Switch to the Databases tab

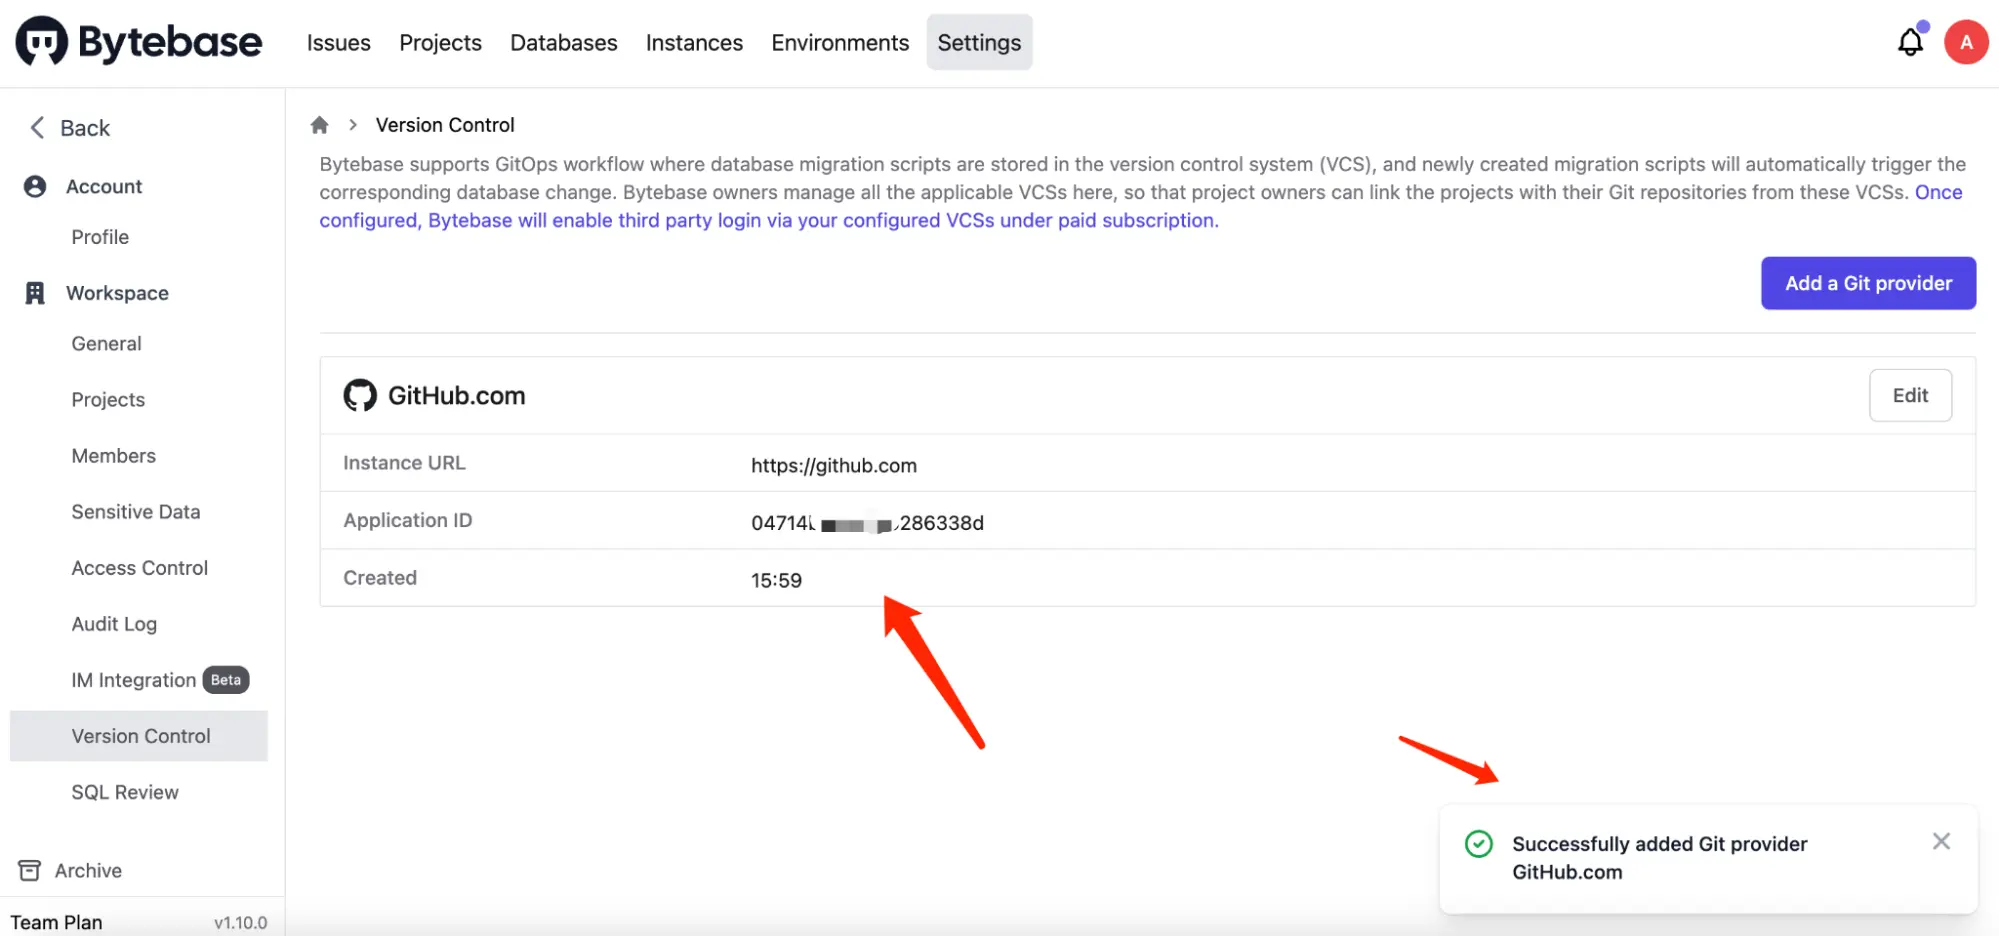[x=563, y=42]
